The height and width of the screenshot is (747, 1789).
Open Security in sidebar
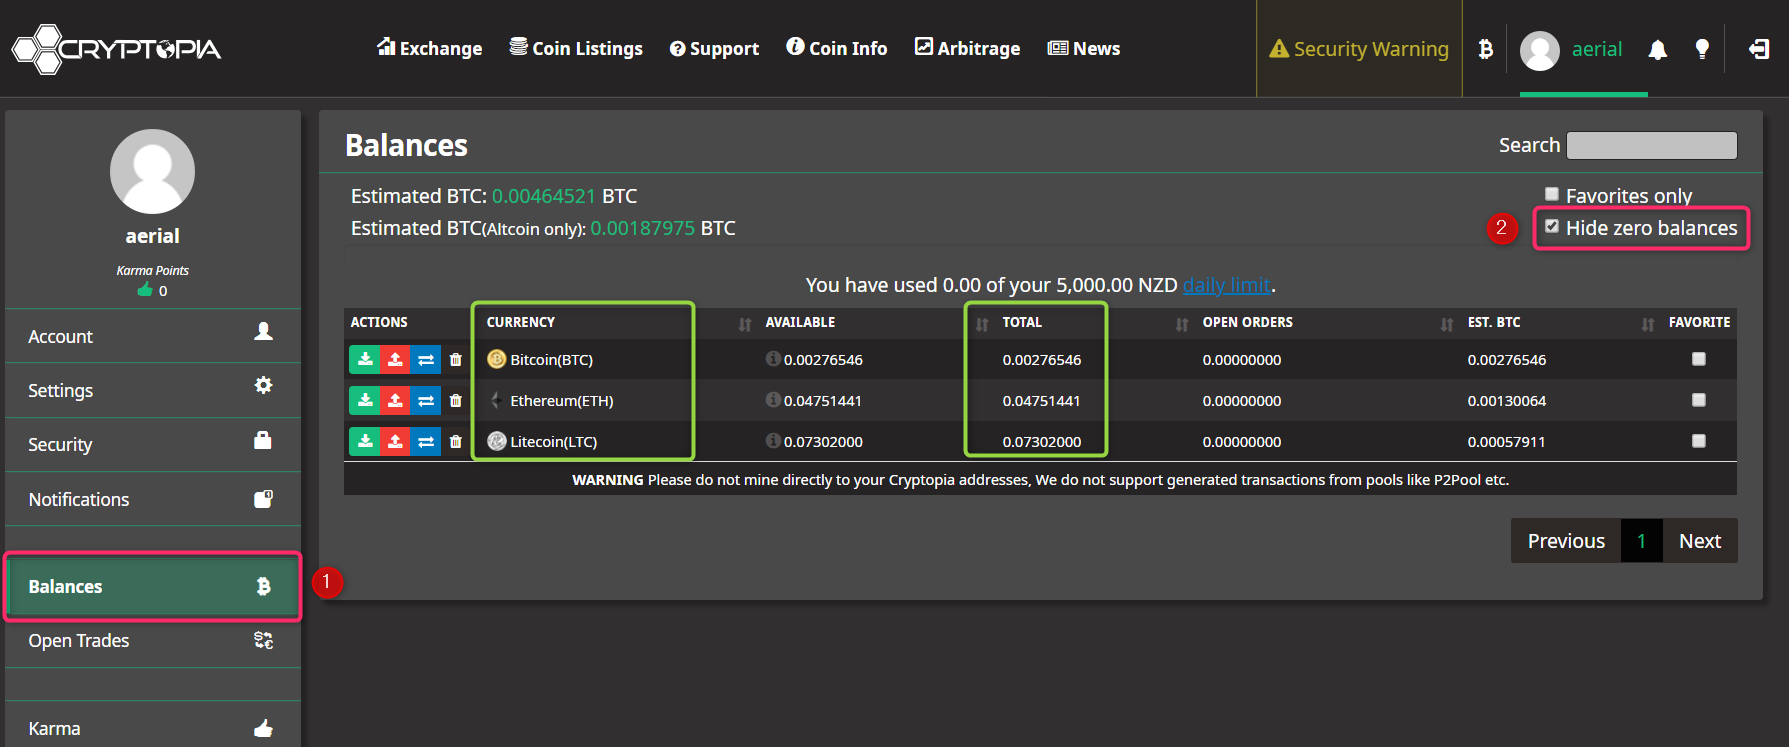click(152, 444)
